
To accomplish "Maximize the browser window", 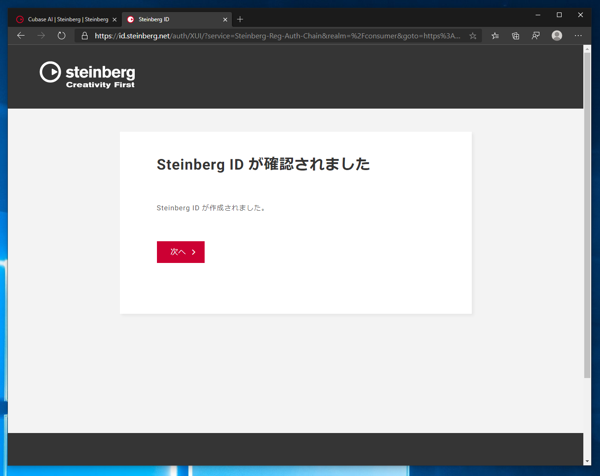I will [x=559, y=15].
